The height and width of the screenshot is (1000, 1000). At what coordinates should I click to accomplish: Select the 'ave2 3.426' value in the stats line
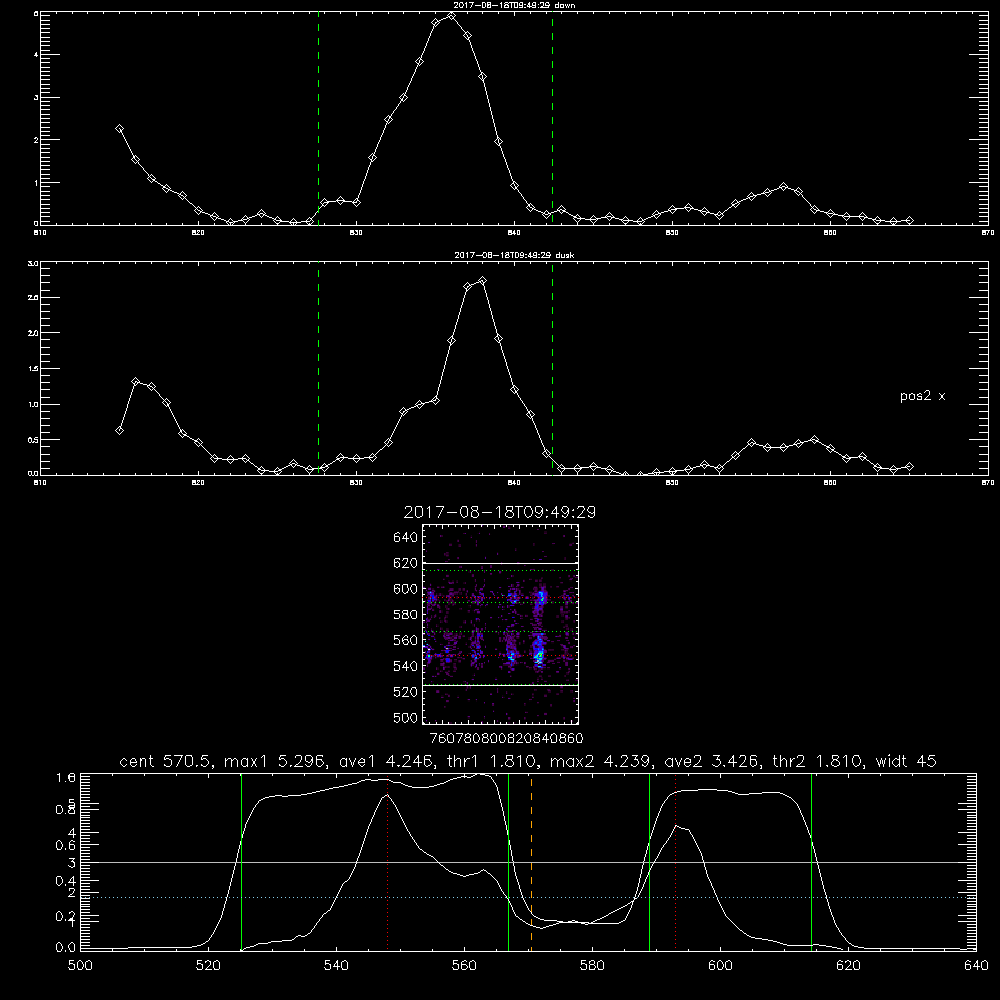tap(712, 761)
